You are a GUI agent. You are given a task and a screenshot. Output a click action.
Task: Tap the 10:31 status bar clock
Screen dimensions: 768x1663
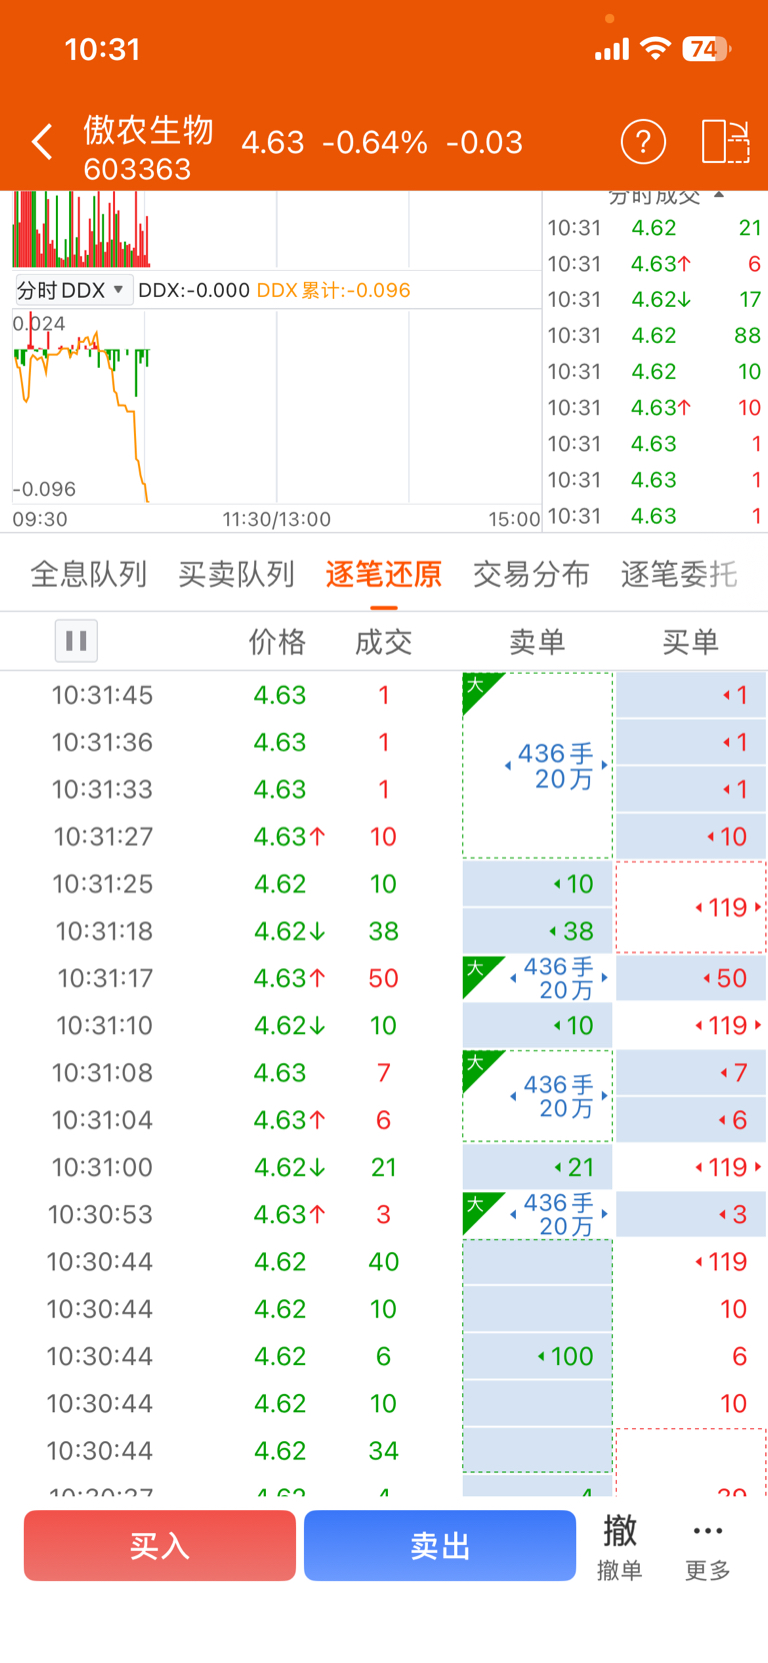pos(102,49)
